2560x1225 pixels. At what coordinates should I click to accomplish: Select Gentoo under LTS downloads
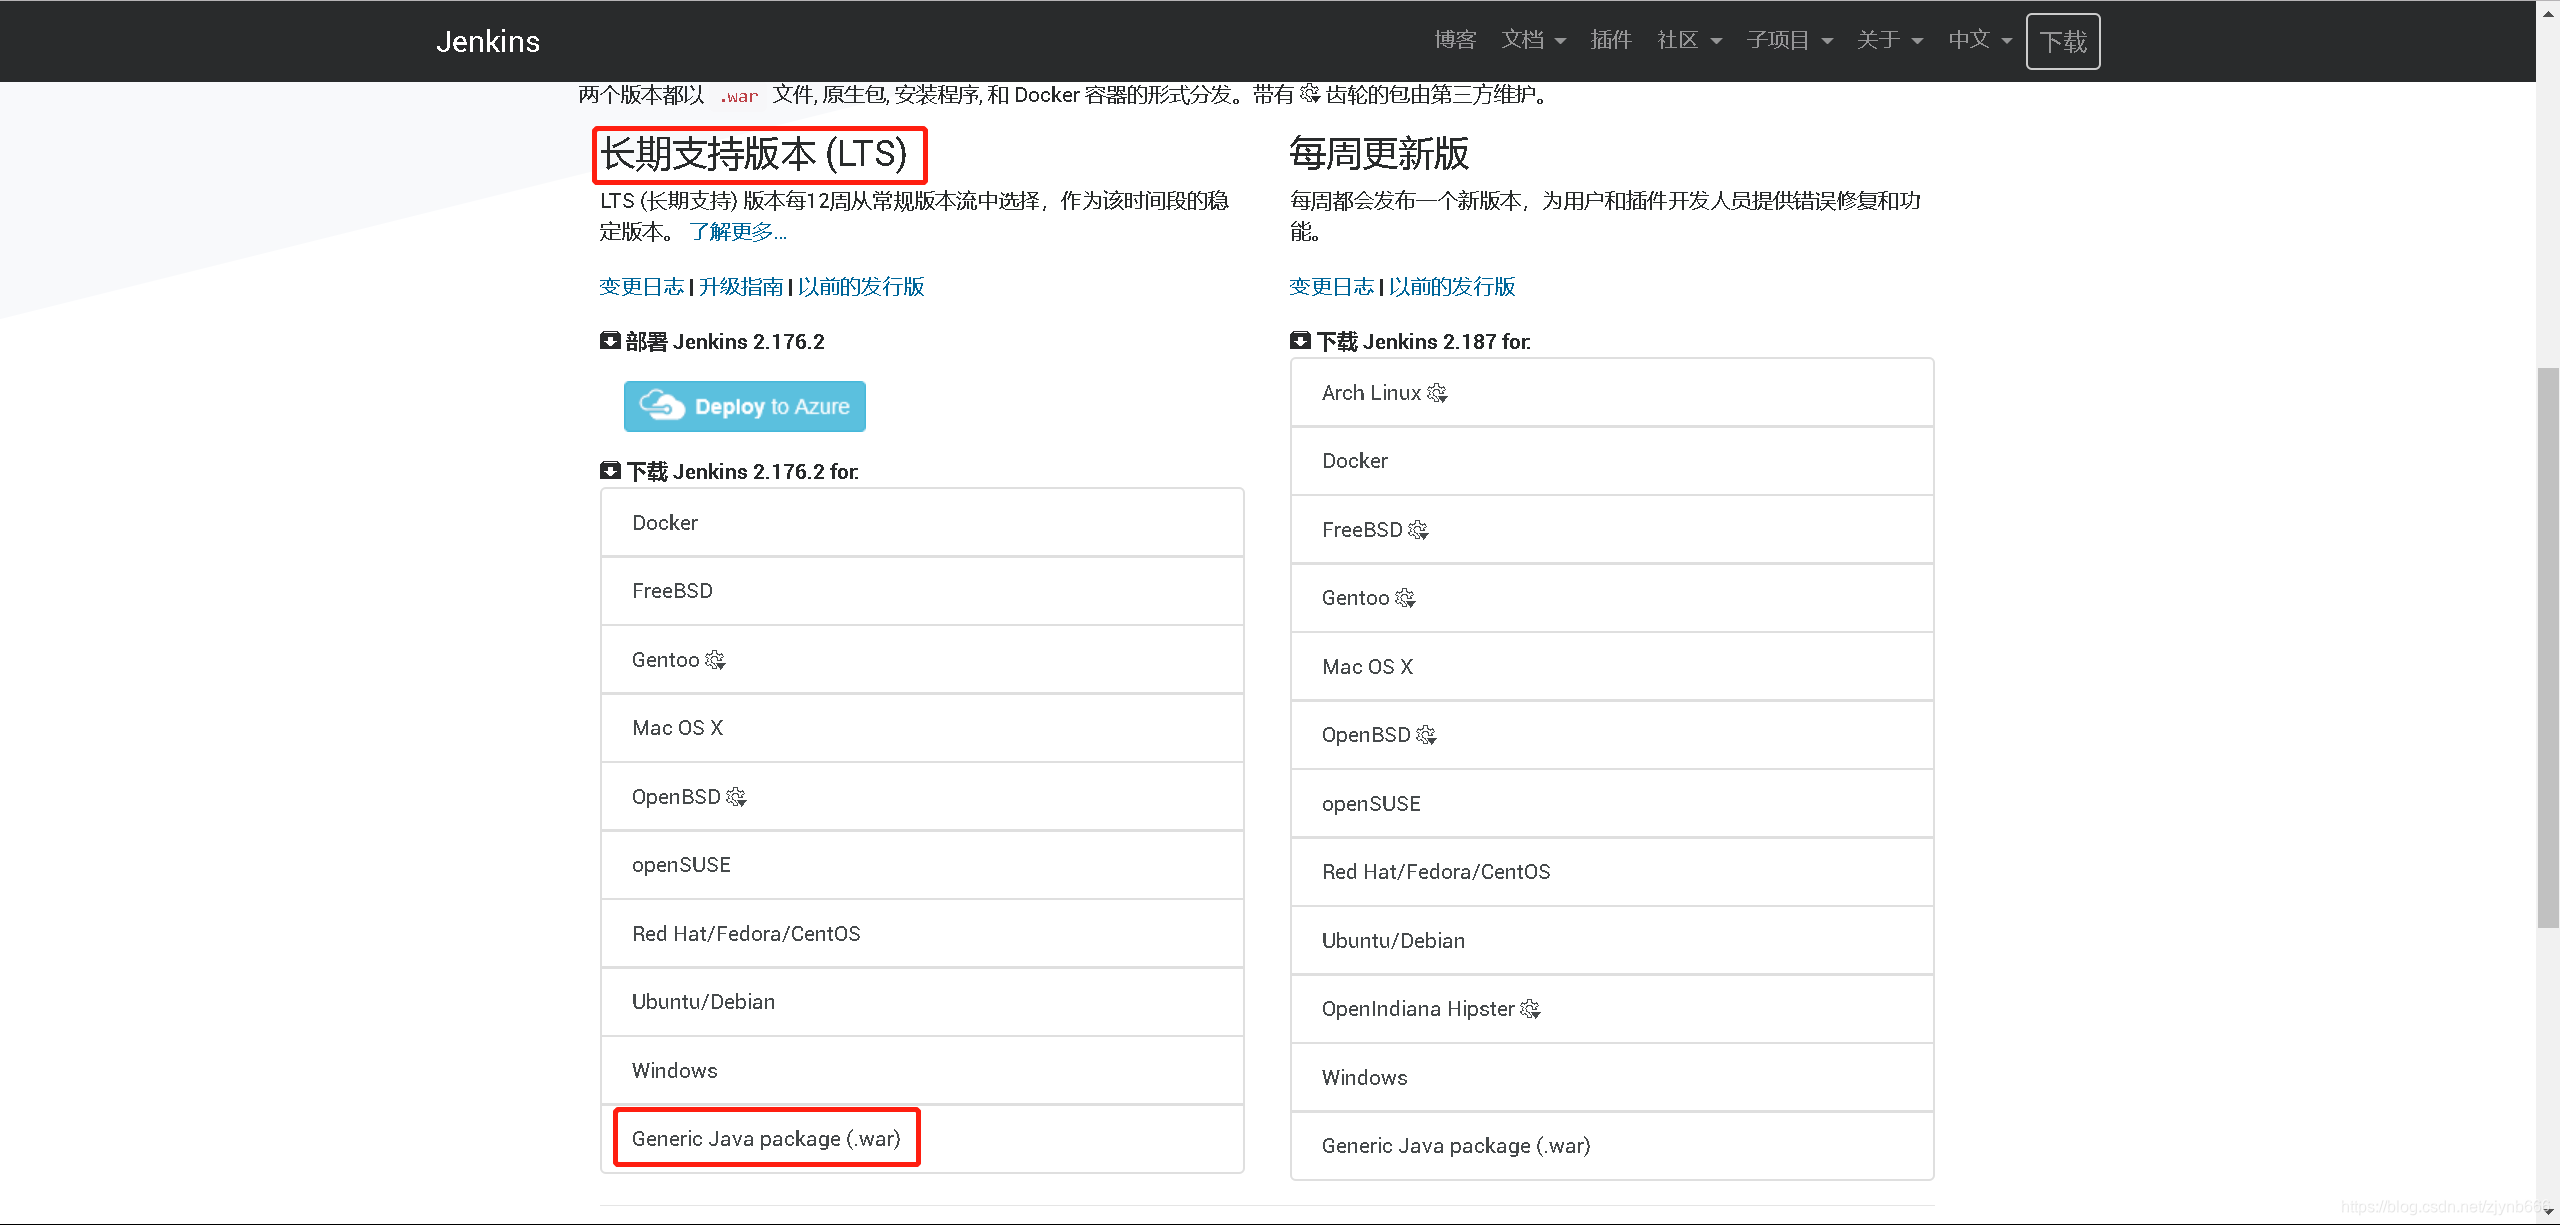point(922,660)
